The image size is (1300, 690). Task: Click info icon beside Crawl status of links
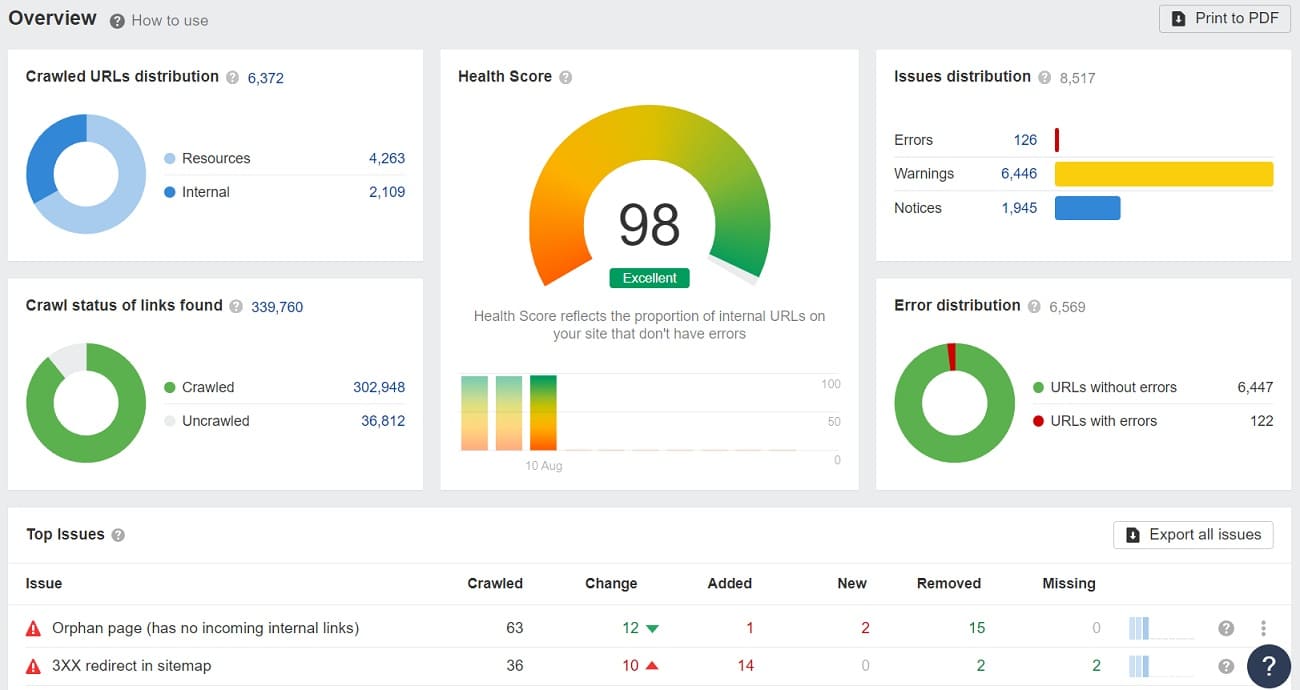[237, 307]
